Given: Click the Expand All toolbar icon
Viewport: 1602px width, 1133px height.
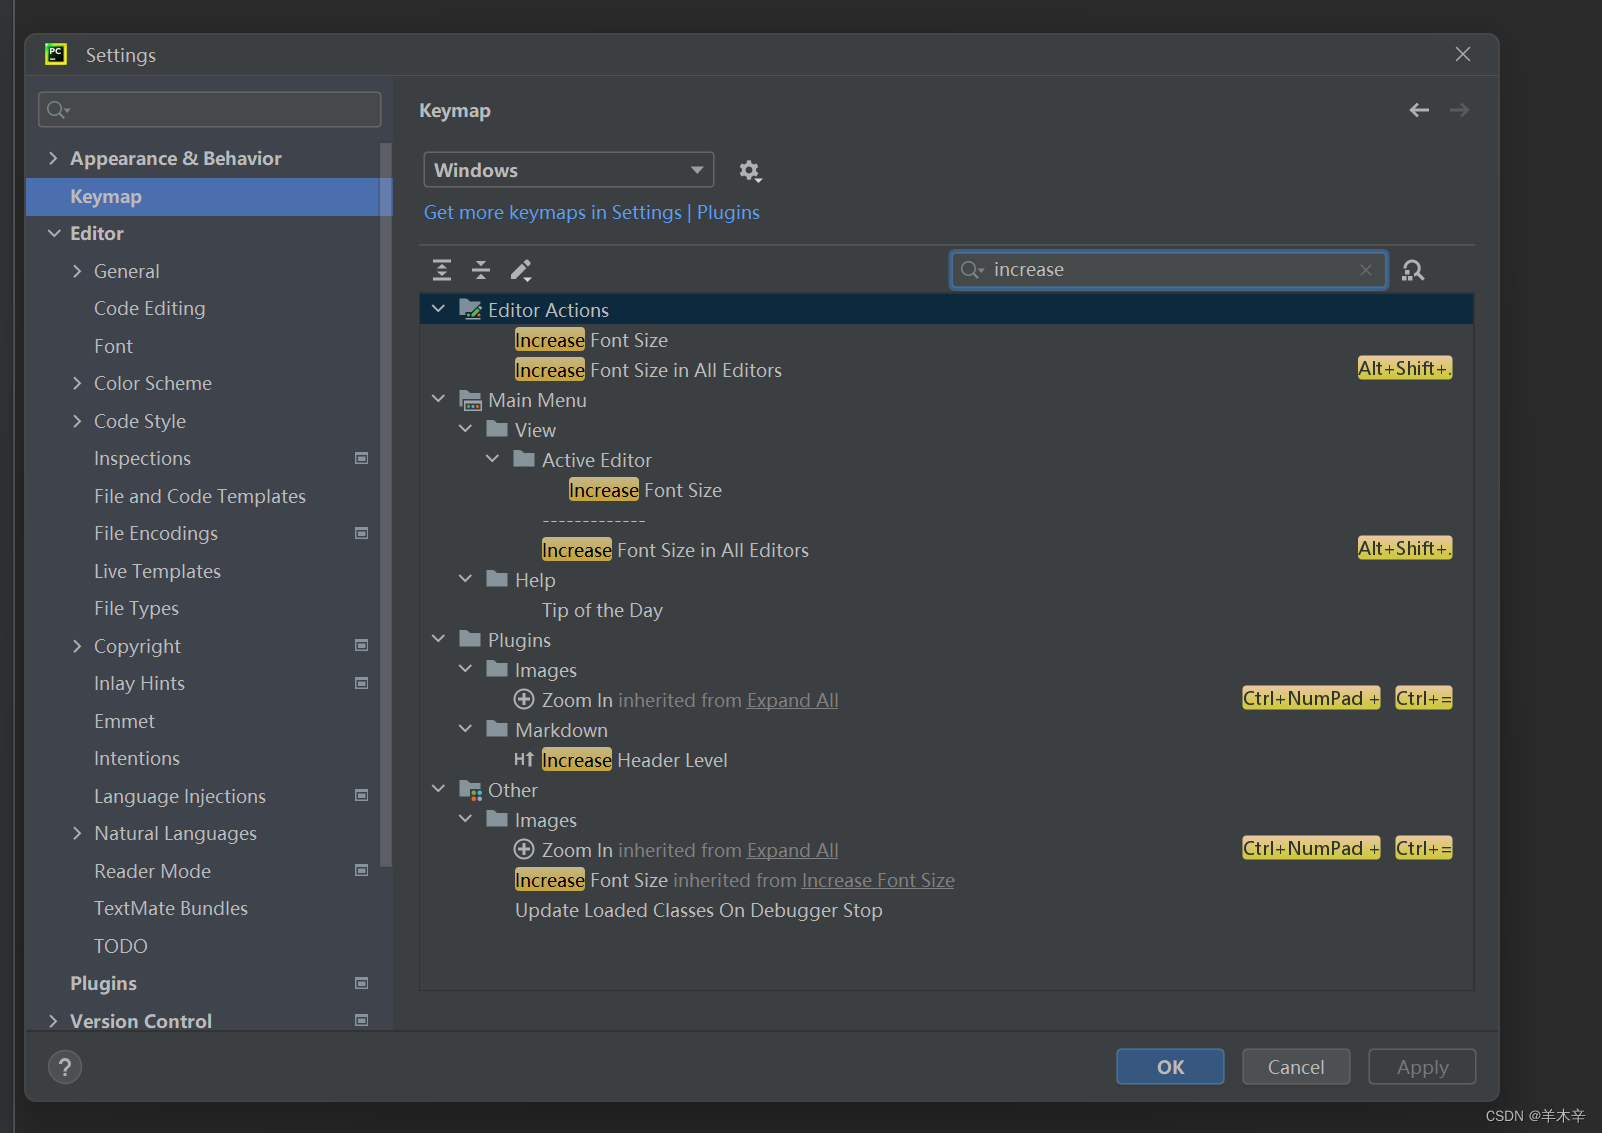Looking at the screenshot, I should tap(442, 270).
